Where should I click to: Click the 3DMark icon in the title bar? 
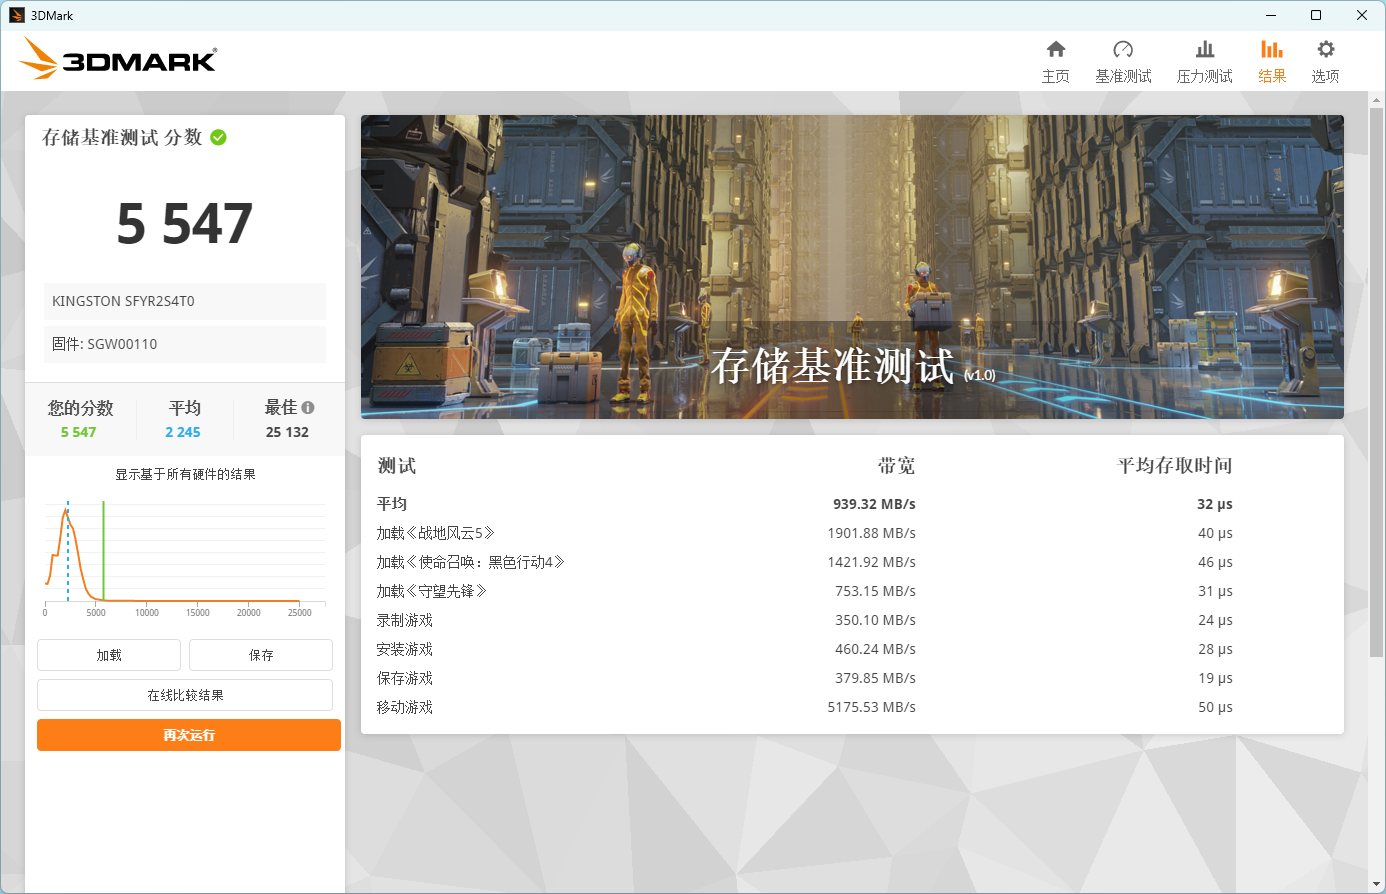[19, 14]
